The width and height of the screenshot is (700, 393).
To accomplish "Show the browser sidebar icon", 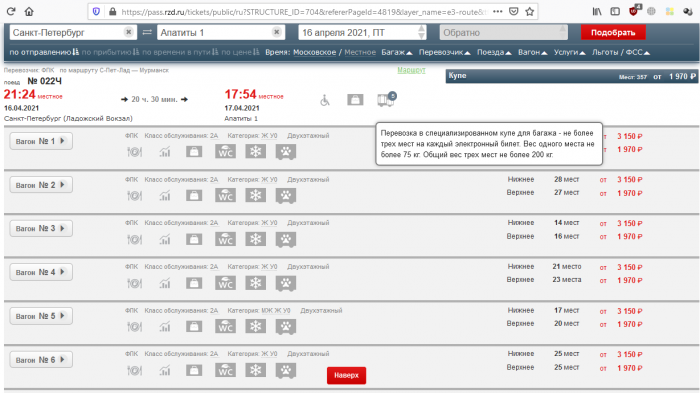I will 615,12.
